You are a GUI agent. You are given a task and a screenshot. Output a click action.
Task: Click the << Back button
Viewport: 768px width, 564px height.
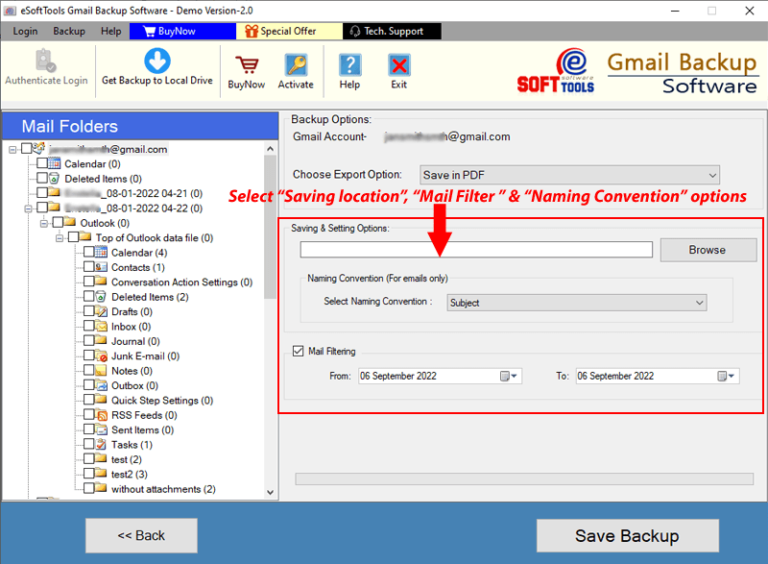coord(142,536)
